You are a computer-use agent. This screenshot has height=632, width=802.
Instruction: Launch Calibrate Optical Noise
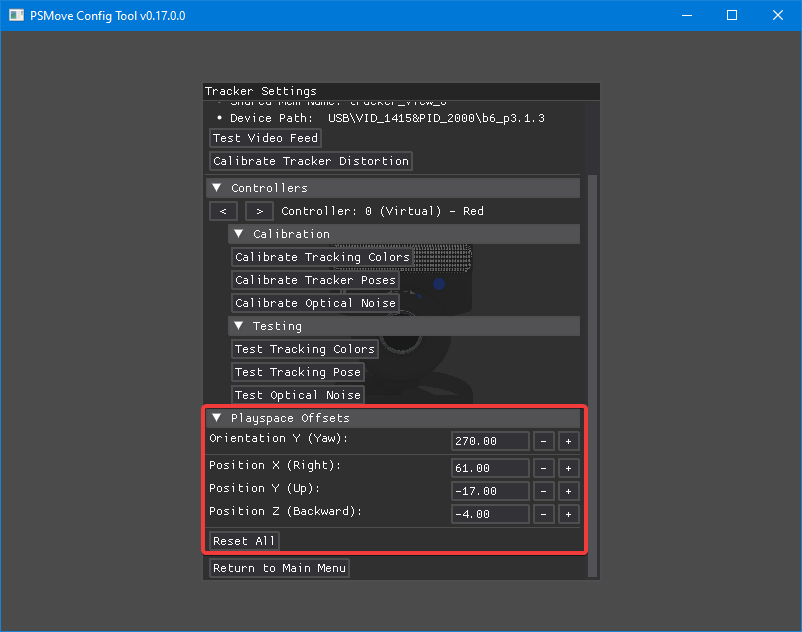click(315, 303)
